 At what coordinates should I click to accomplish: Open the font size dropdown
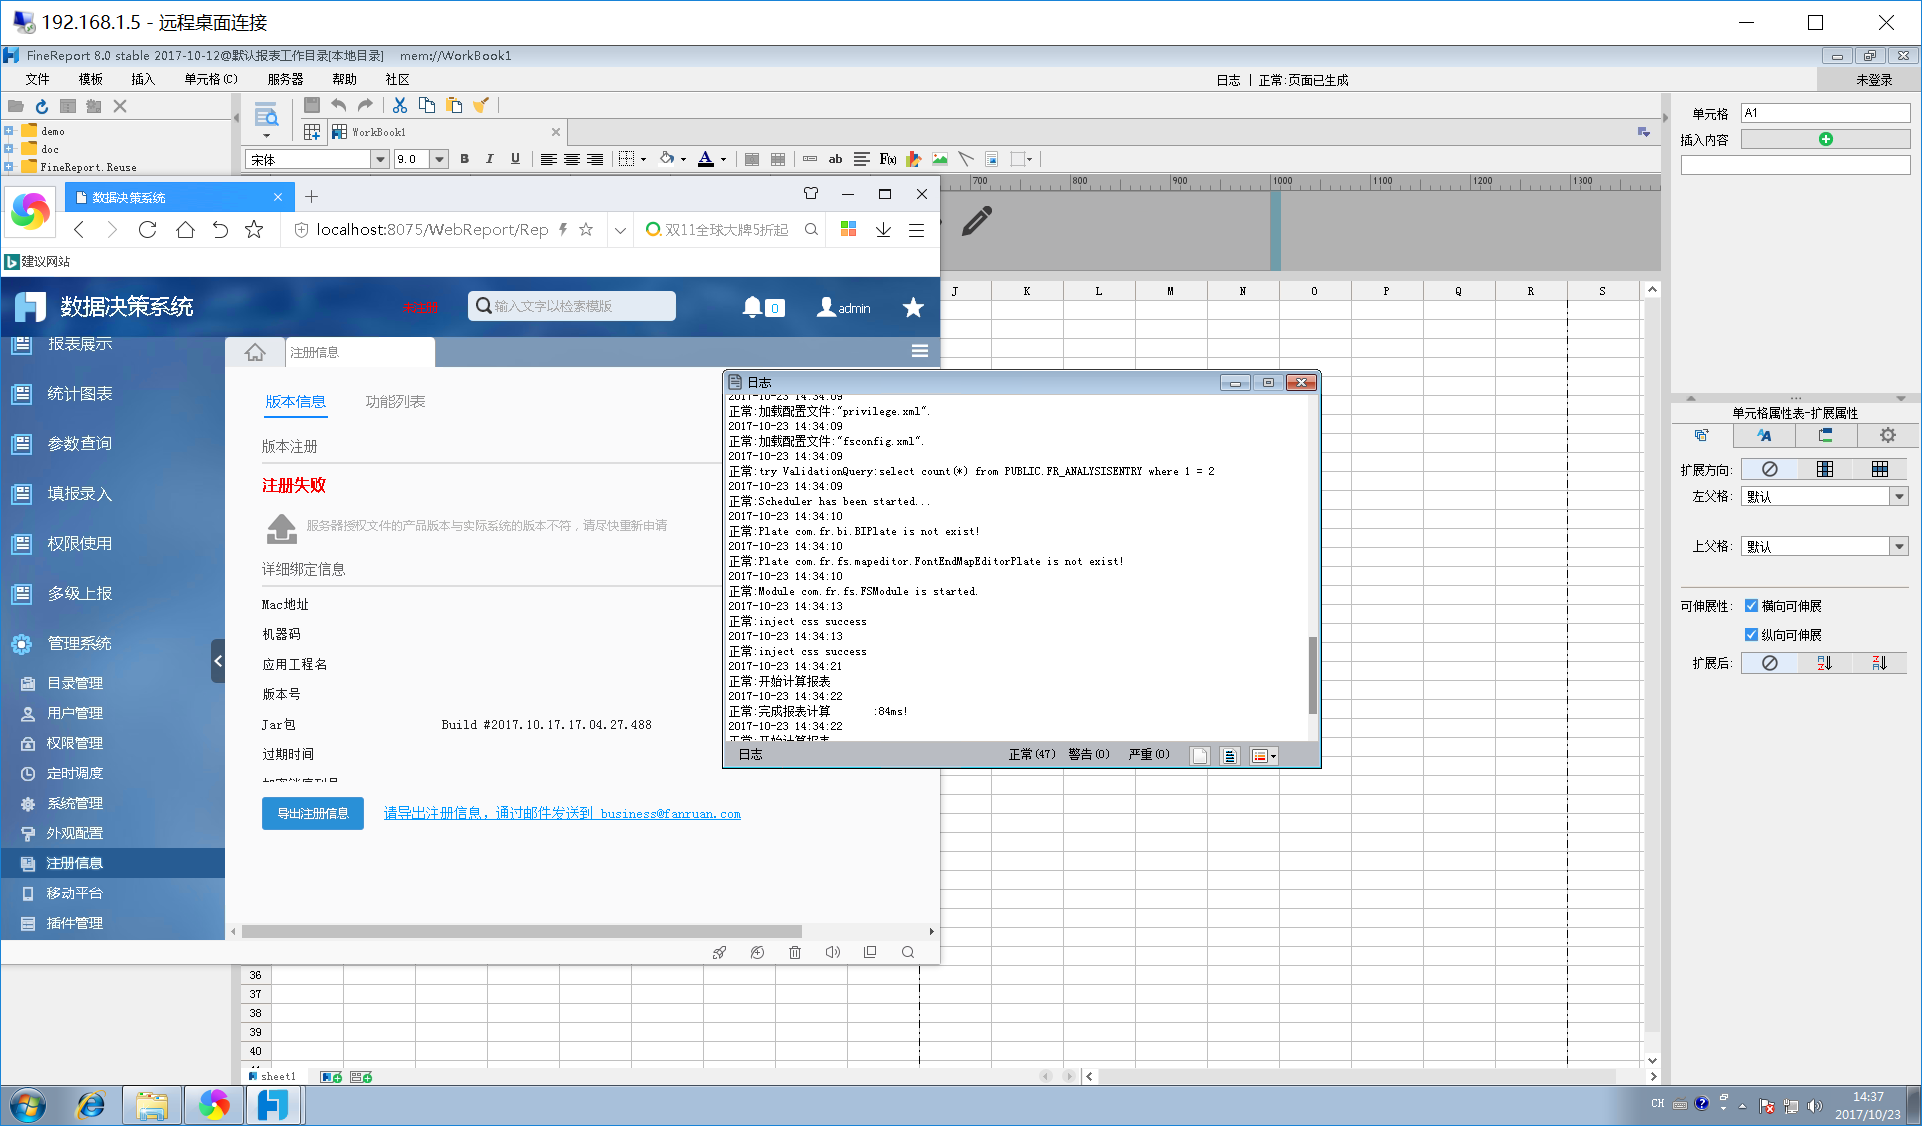point(439,159)
